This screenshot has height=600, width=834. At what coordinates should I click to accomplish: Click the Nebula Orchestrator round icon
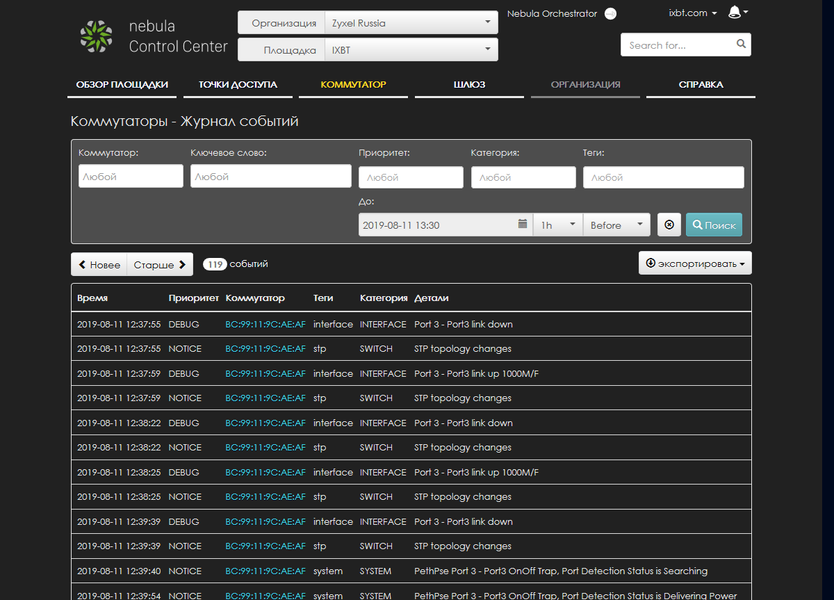click(611, 14)
